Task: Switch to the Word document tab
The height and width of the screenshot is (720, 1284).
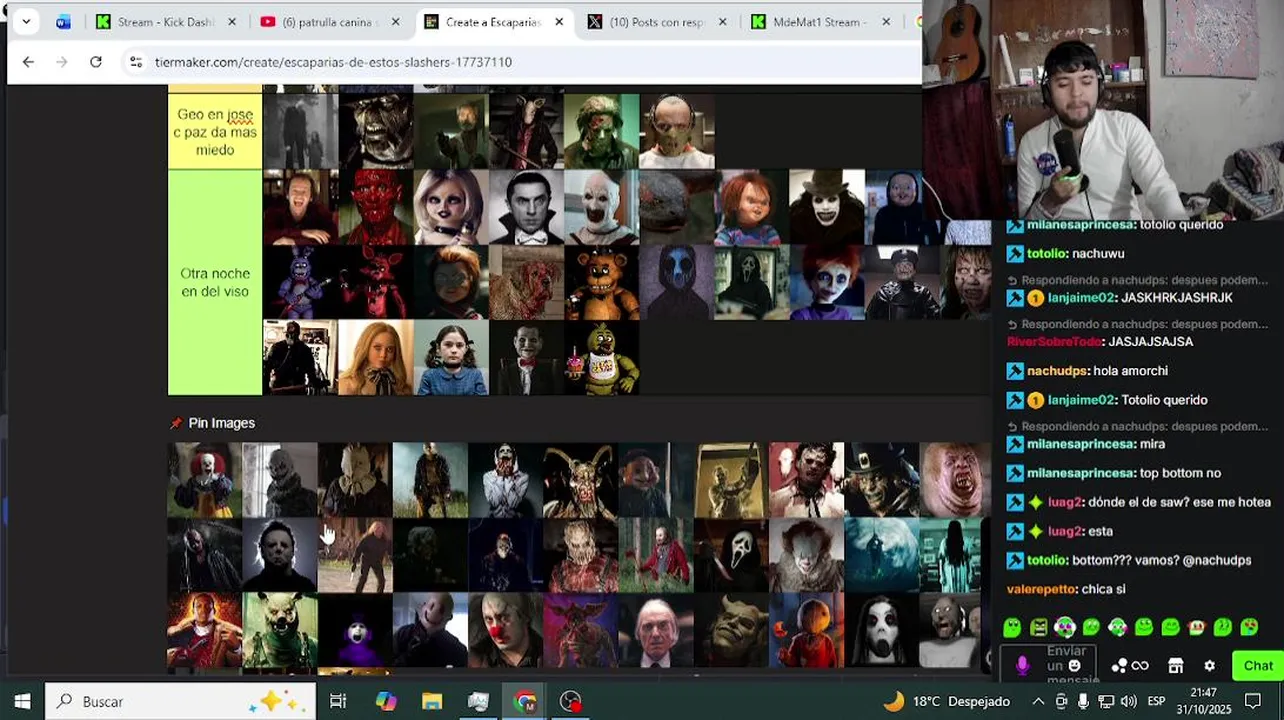Action: pos(64,22)
